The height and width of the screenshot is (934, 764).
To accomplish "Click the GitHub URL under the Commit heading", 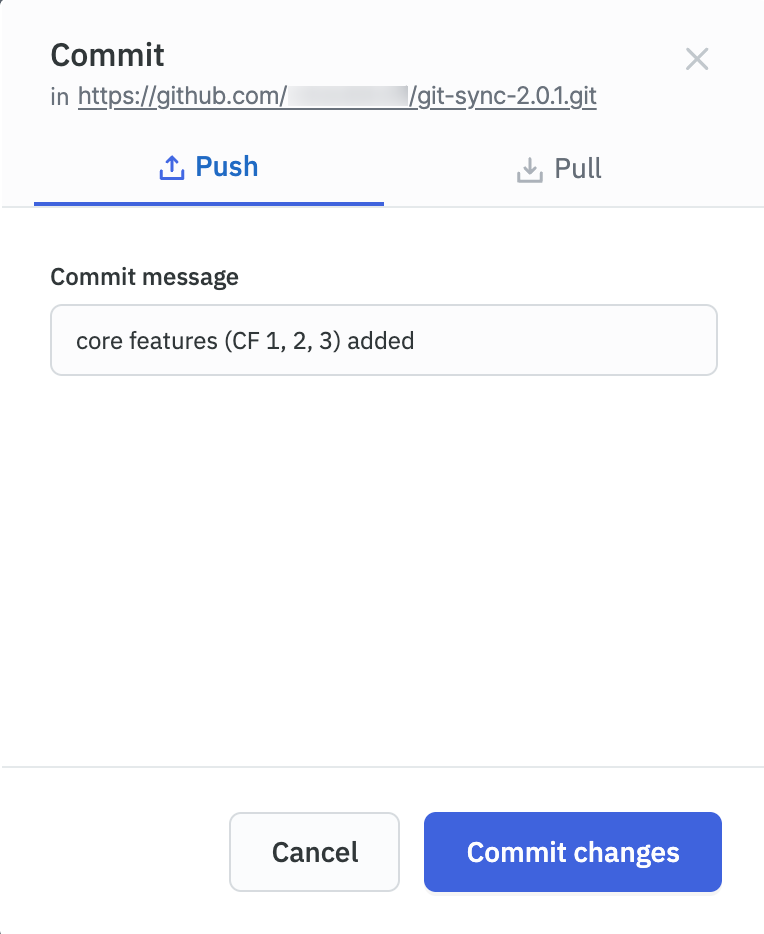I will click(337, 96).
